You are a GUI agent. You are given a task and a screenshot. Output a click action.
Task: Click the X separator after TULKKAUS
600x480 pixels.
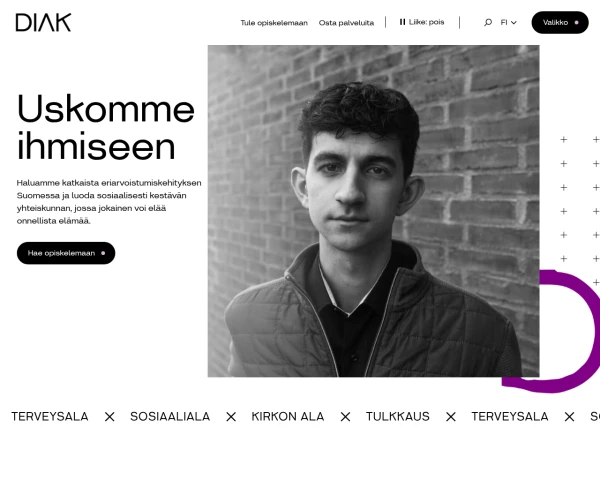pos(451,417)
